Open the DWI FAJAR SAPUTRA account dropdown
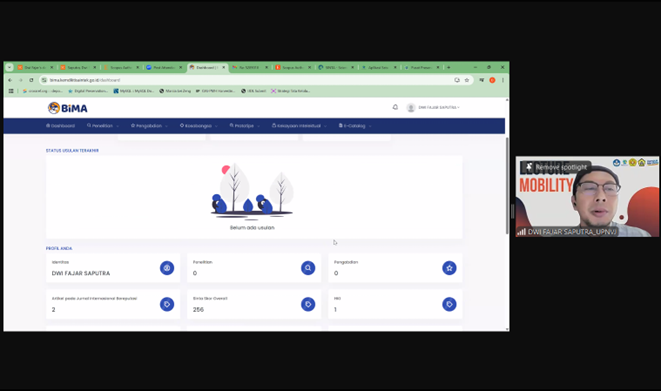The image size is (661, 391). click(439, 107)
